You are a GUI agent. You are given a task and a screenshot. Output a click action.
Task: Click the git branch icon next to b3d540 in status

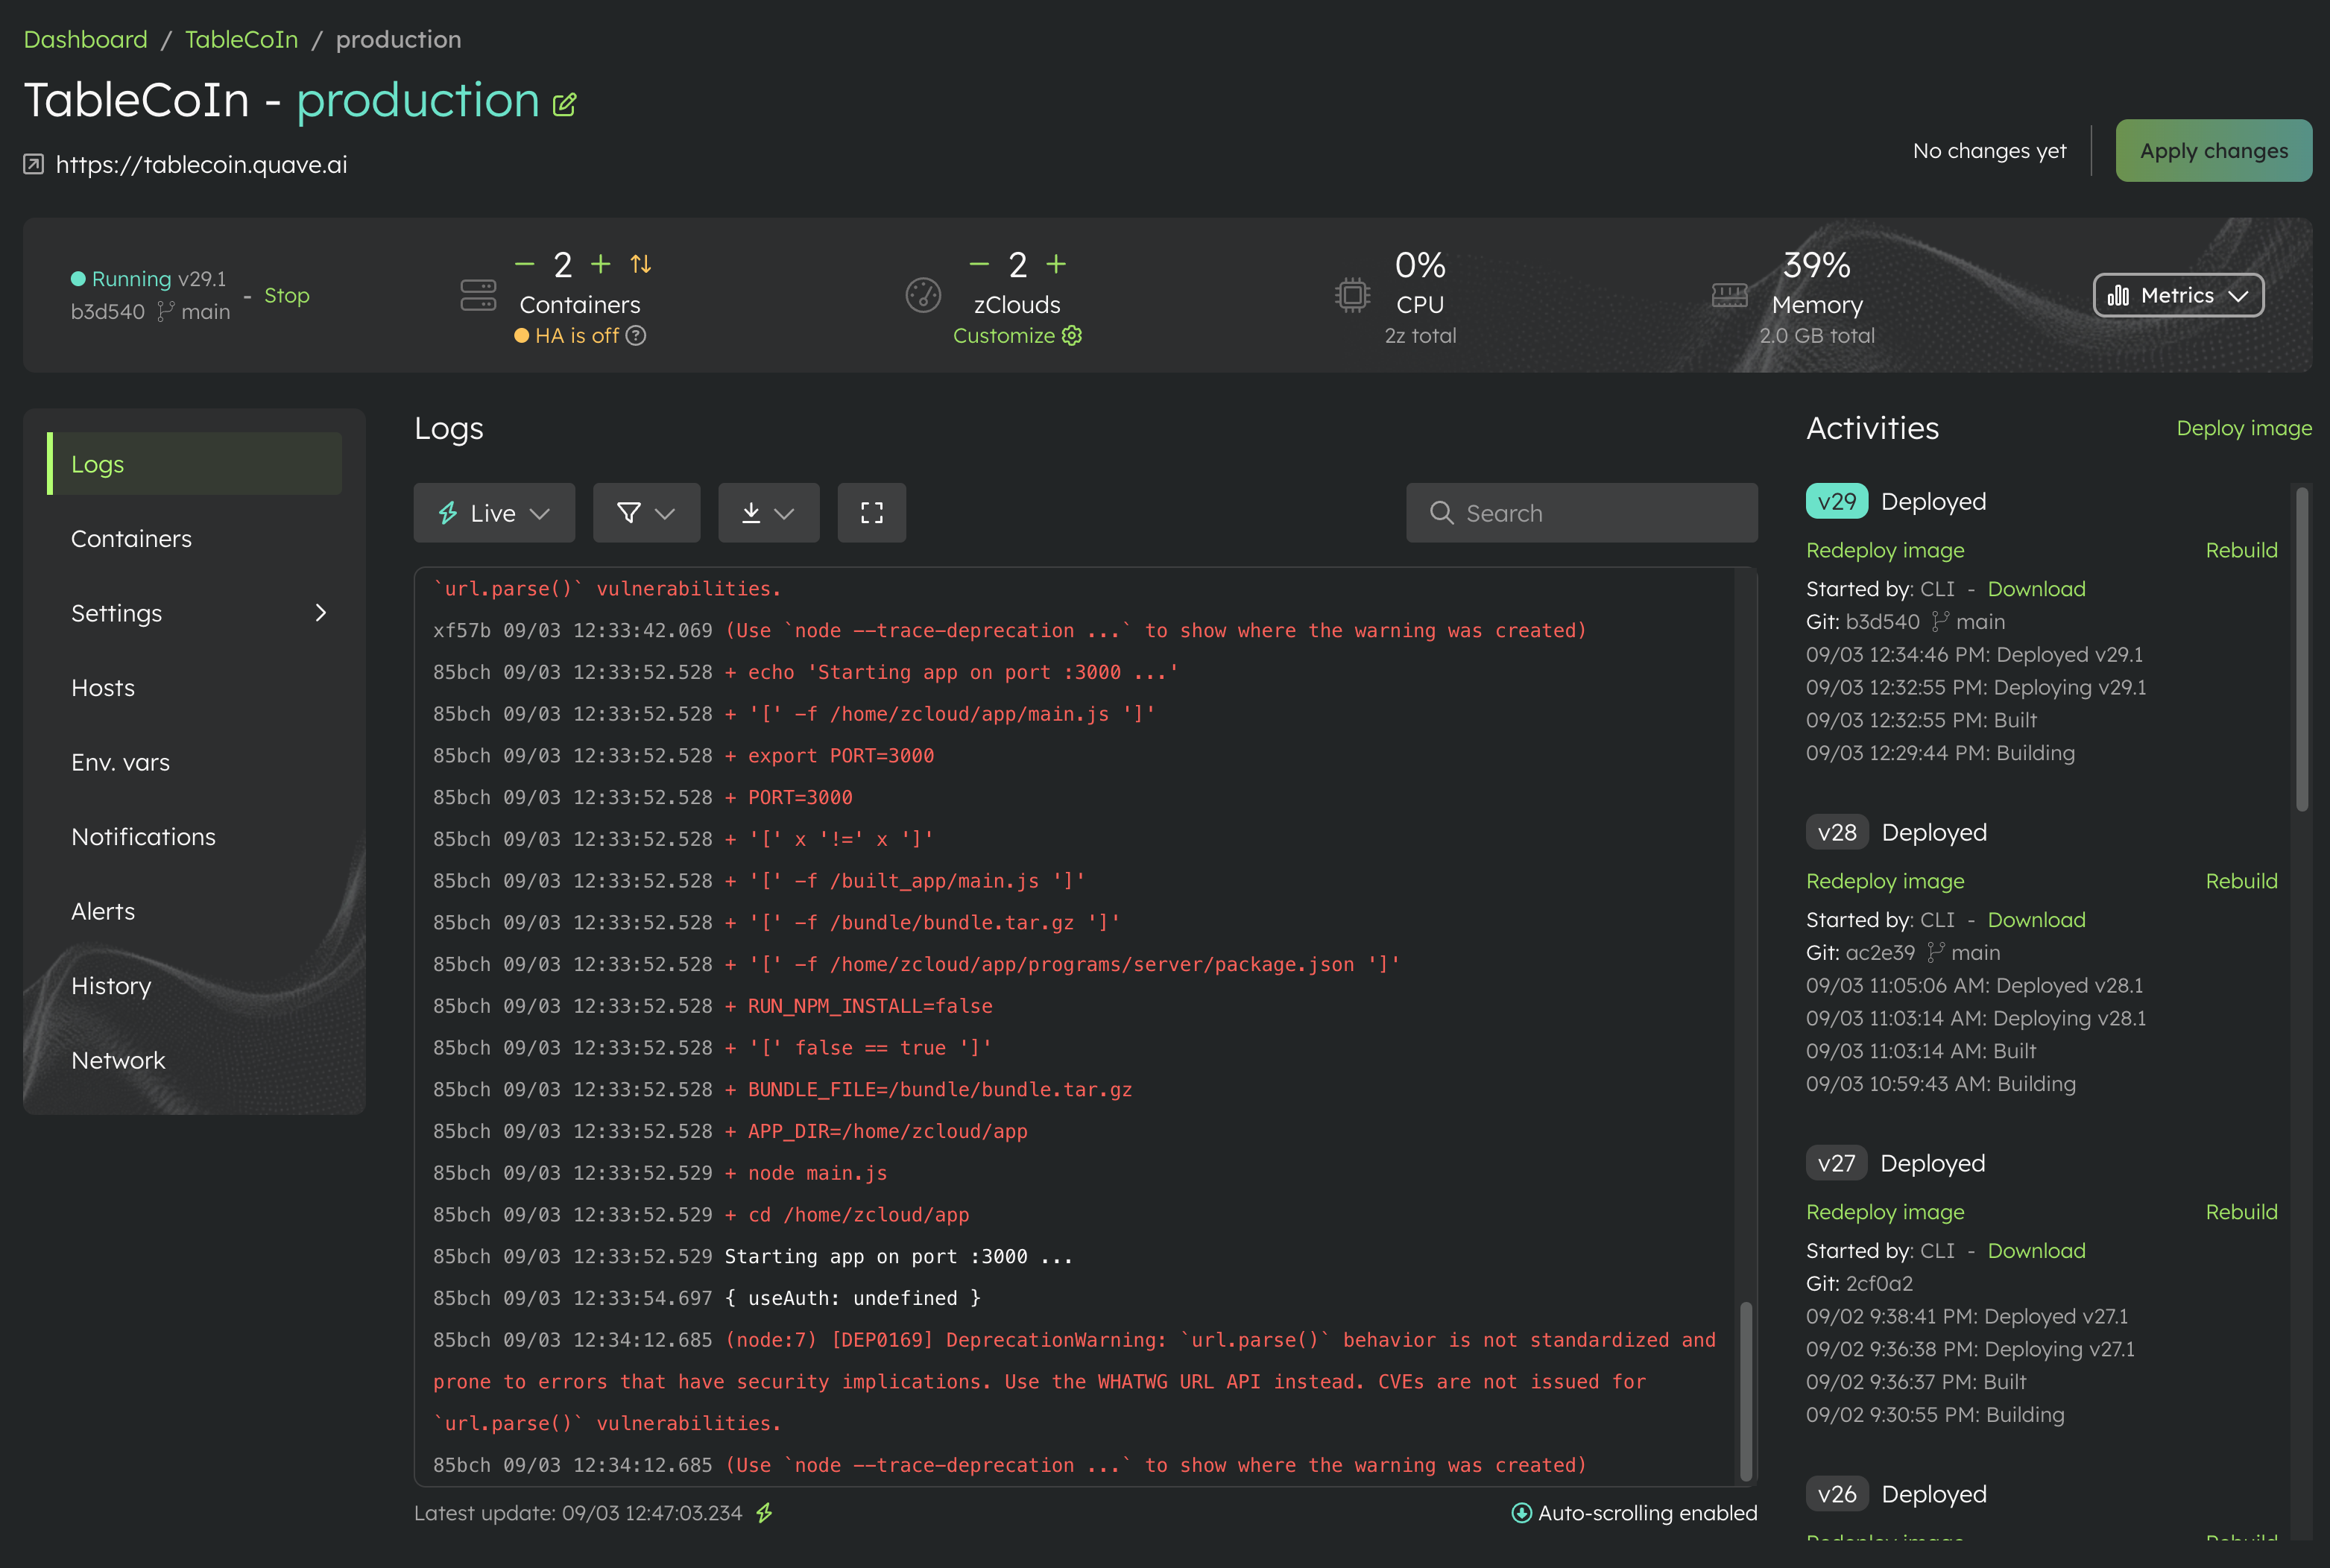pyautogui.click(x=165, y=312)
